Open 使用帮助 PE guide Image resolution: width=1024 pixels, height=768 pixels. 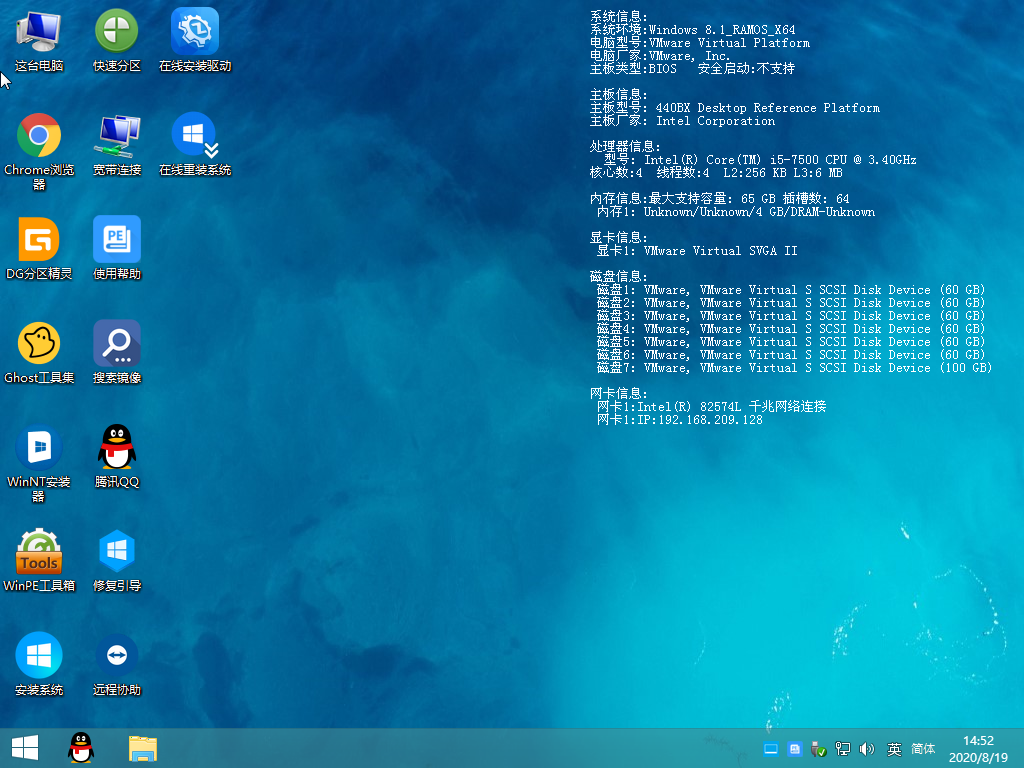pyautogui.click(x=117, y=249)
